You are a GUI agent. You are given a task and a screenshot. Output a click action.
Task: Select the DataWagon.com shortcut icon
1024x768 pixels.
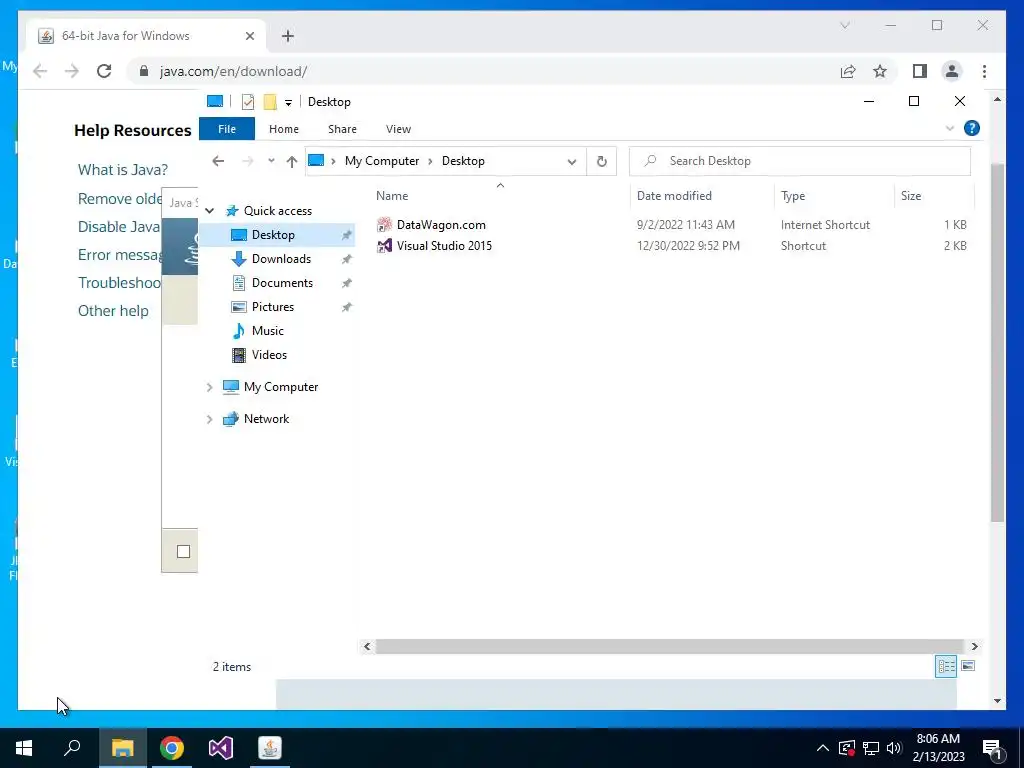coord(385,225)
